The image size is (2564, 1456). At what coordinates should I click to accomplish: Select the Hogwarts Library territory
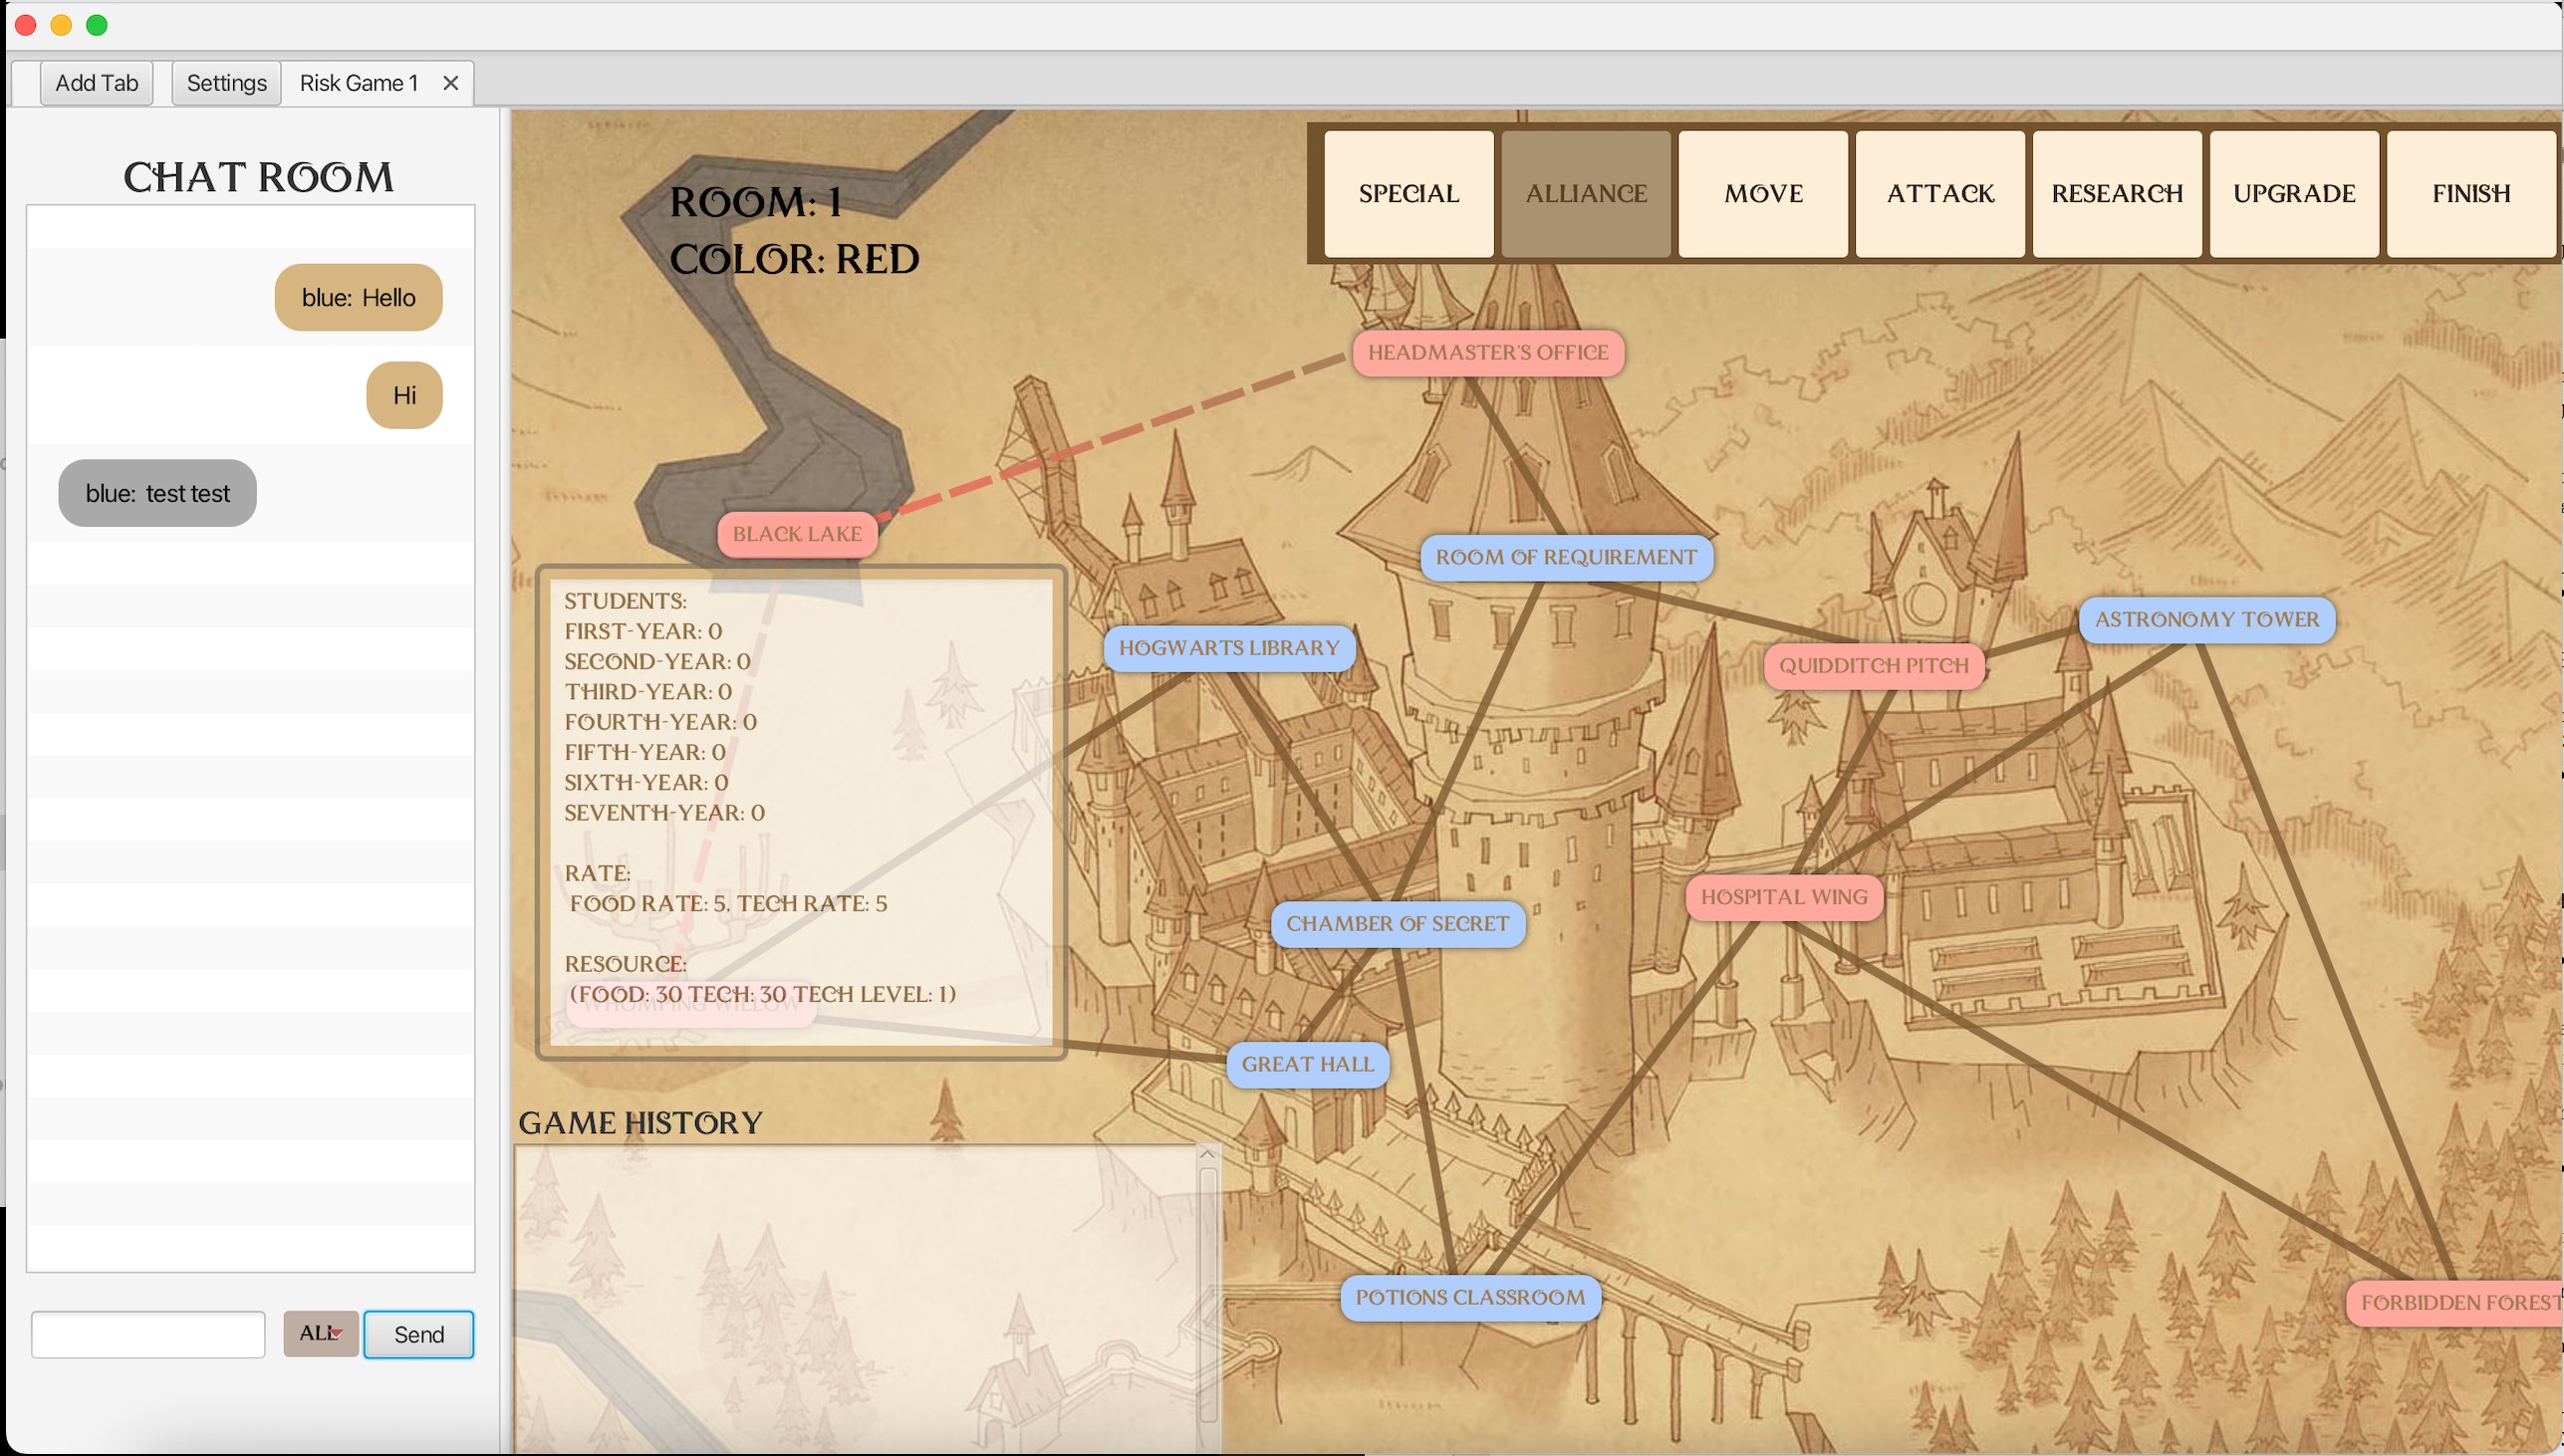pyautogui.click(x=1229, y=648)
